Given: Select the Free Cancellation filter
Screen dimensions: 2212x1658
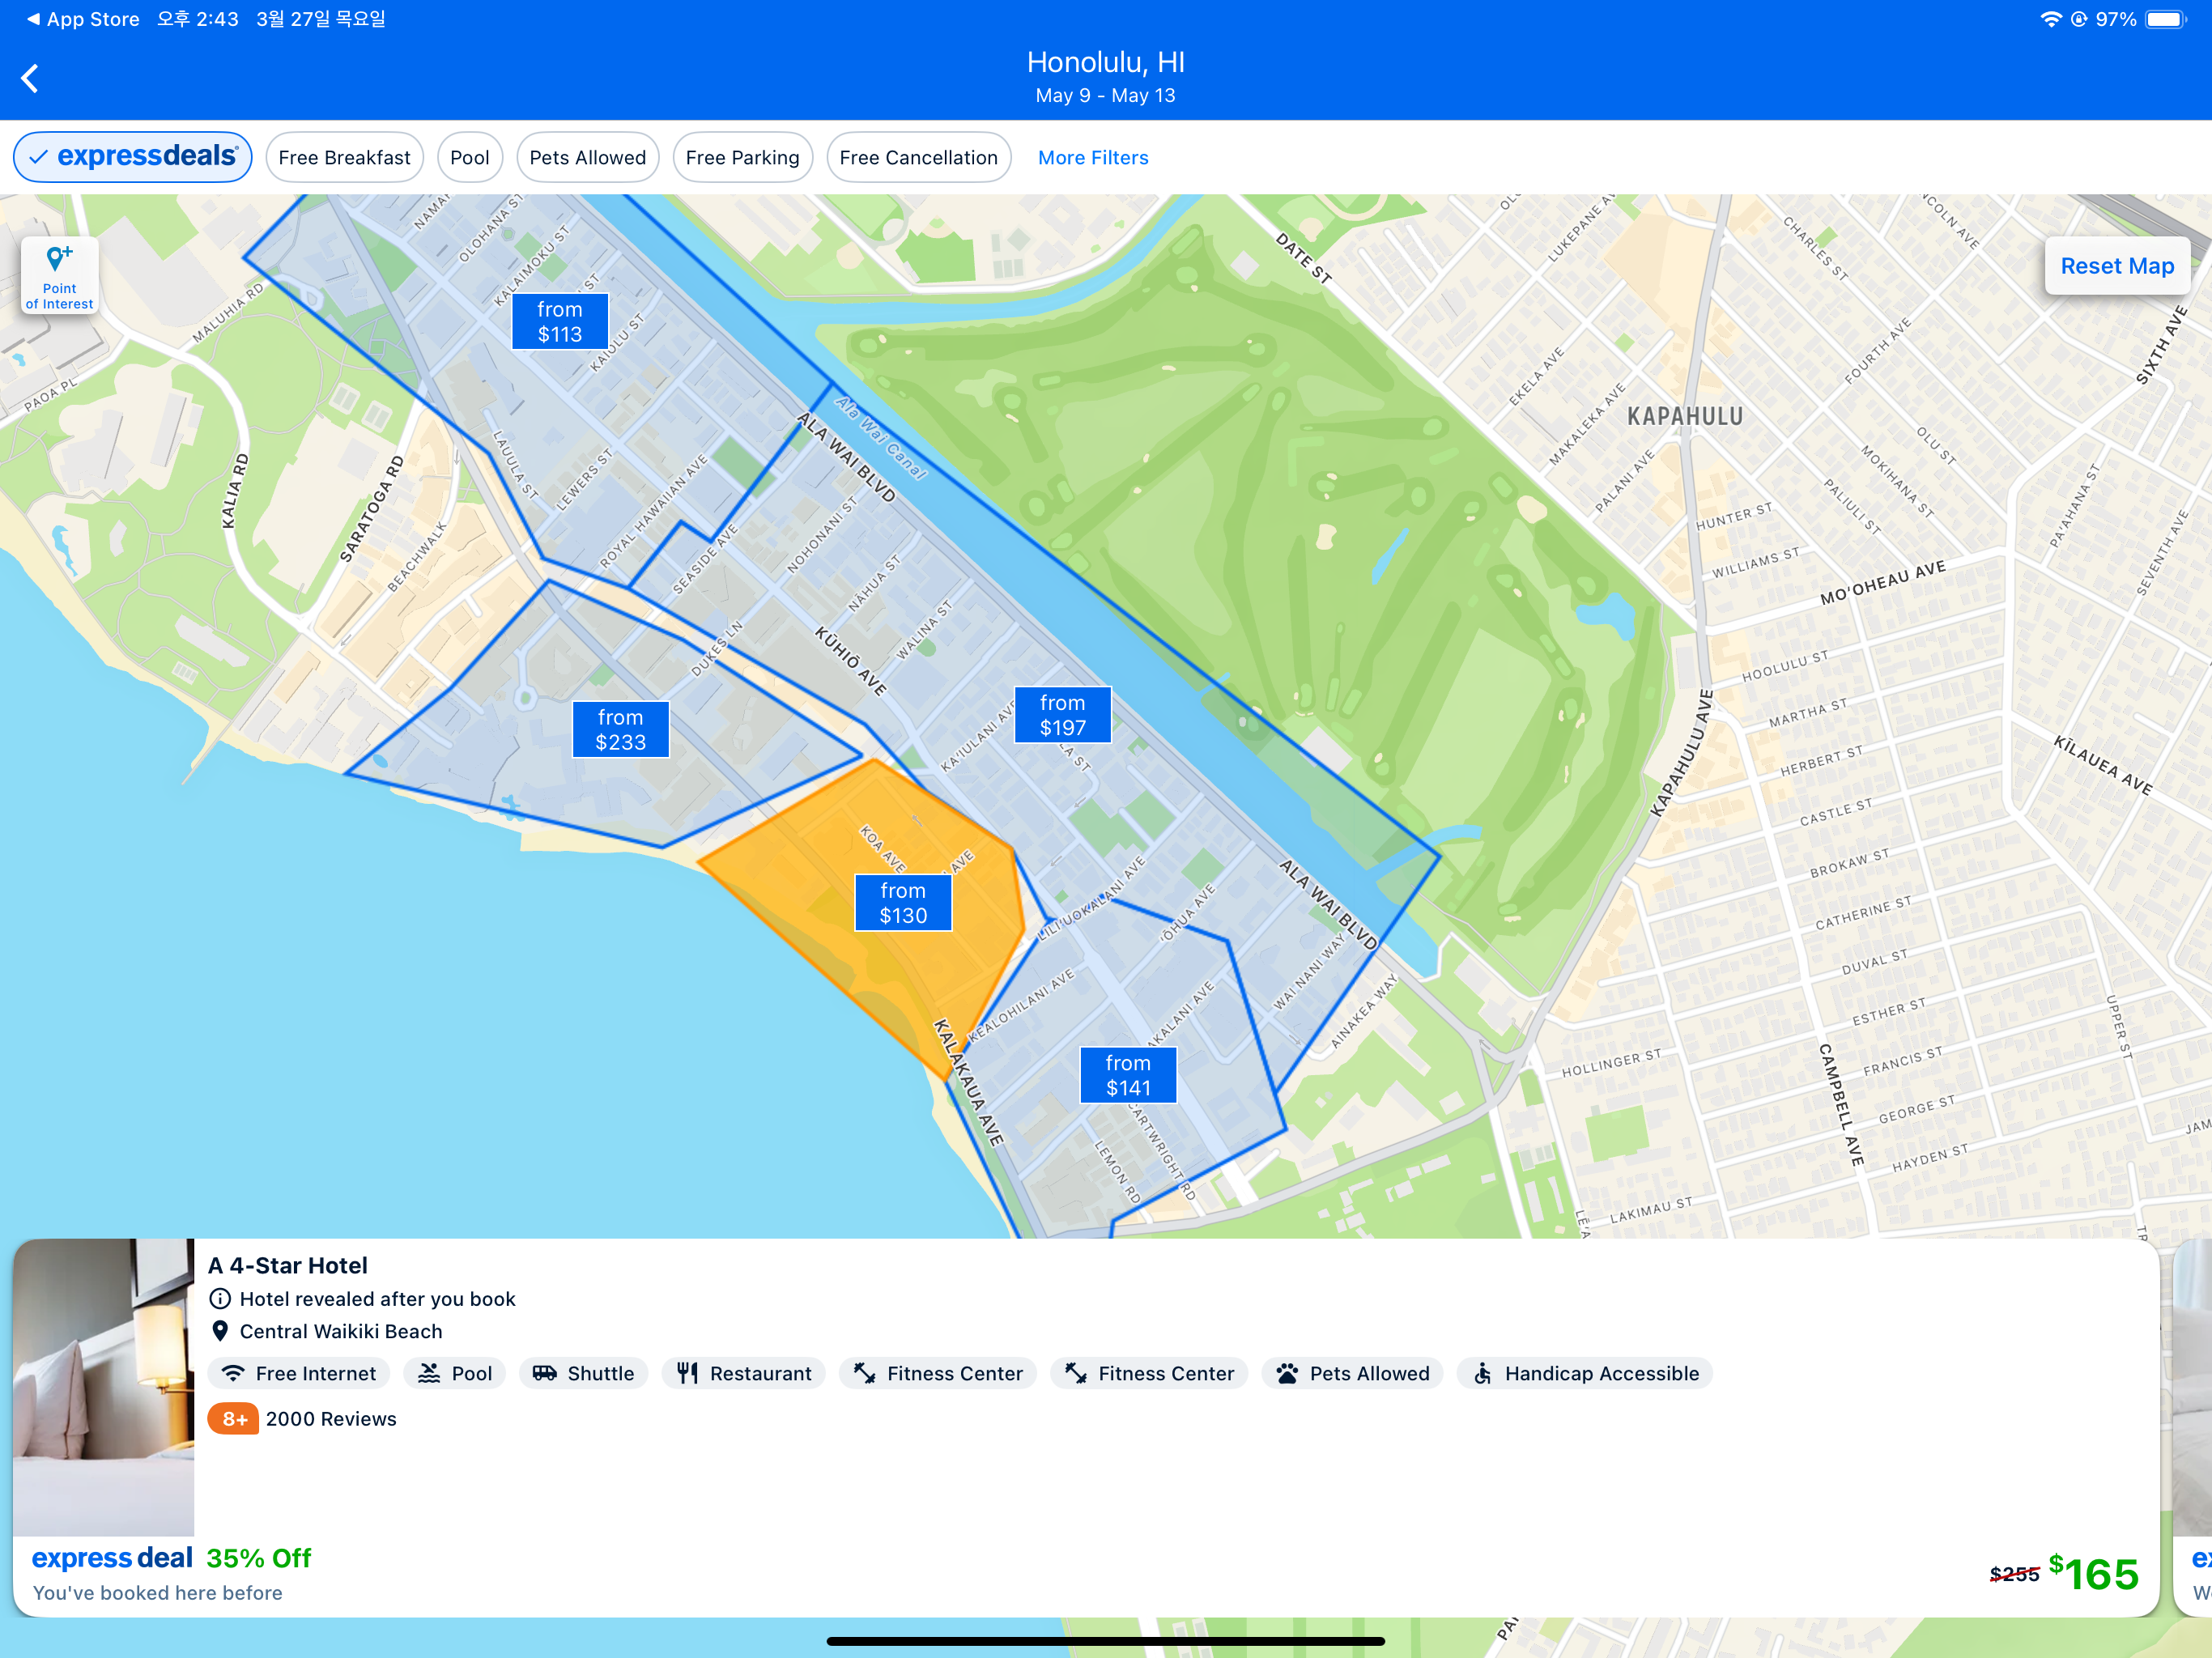Looking at the screenshot, I should 919,157.
